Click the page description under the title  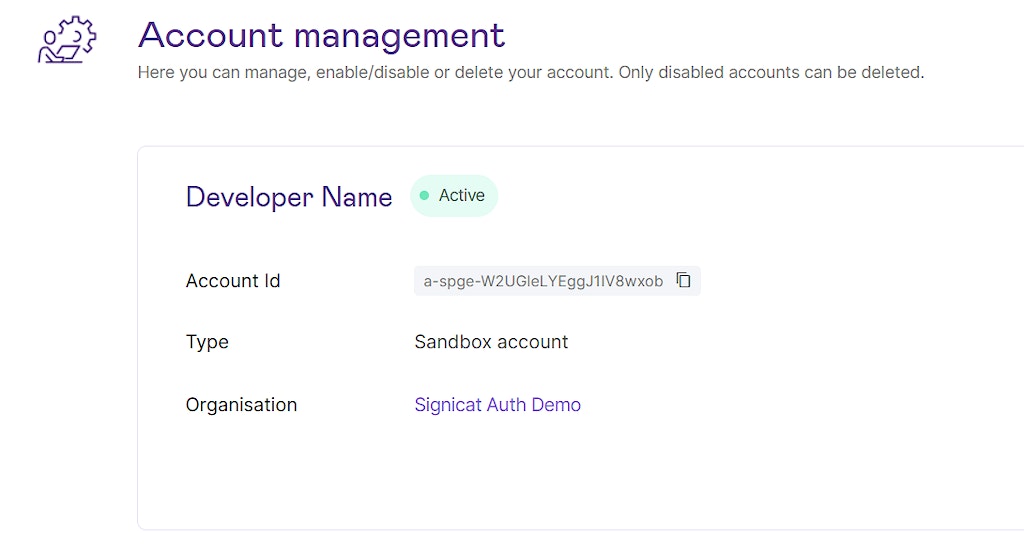click(530, 73)
